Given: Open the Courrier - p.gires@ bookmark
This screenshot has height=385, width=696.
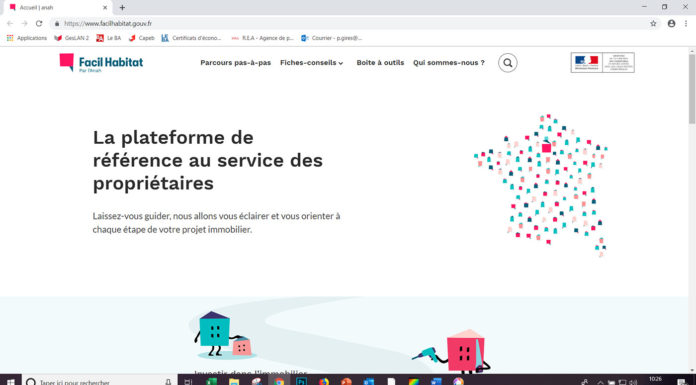Looking at the screenshot, I should point(332,38).
